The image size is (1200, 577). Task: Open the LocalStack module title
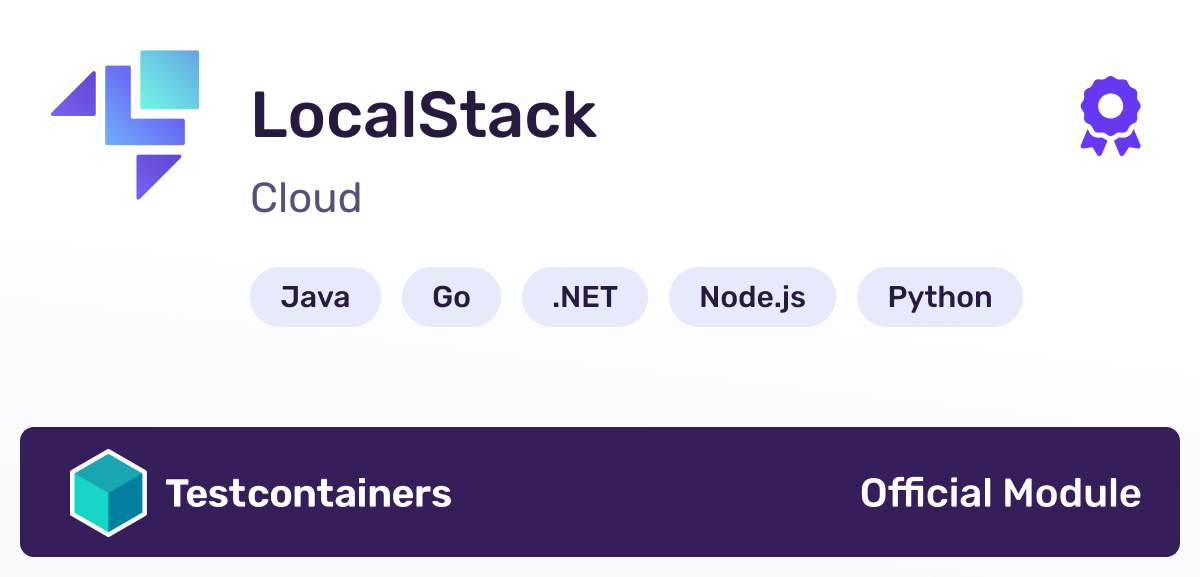click(x=424, y=115)
